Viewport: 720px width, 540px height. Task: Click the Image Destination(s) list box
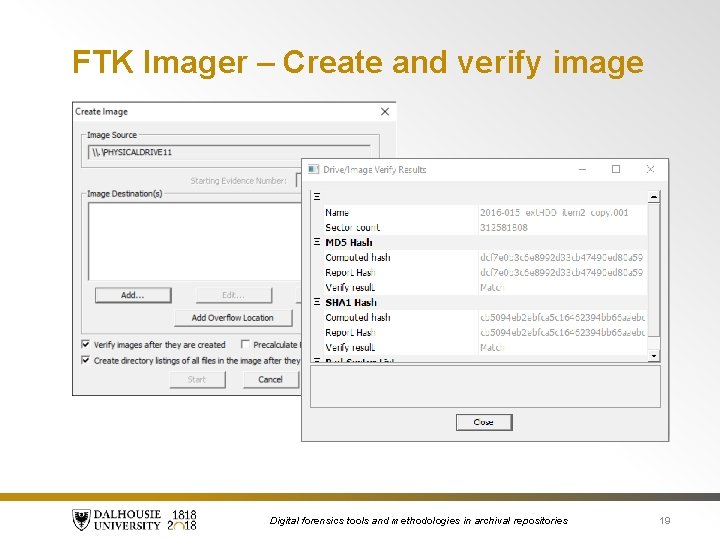pos(195,241)
